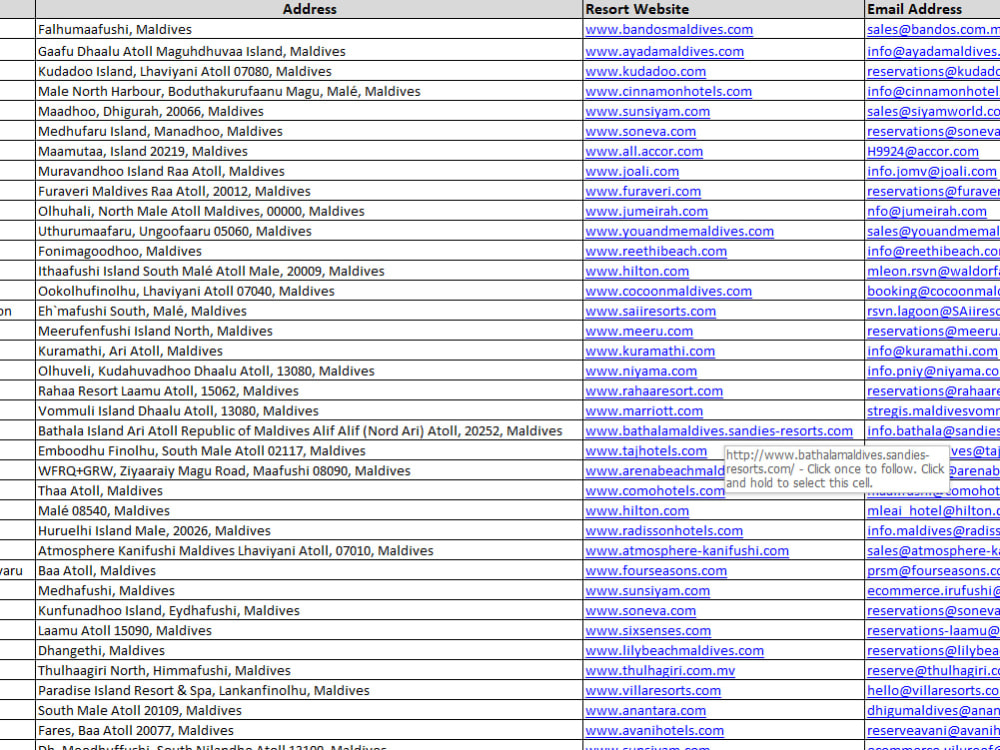Follow www.tajhotels.com link
1000x750 pixels.
(646, 451)
